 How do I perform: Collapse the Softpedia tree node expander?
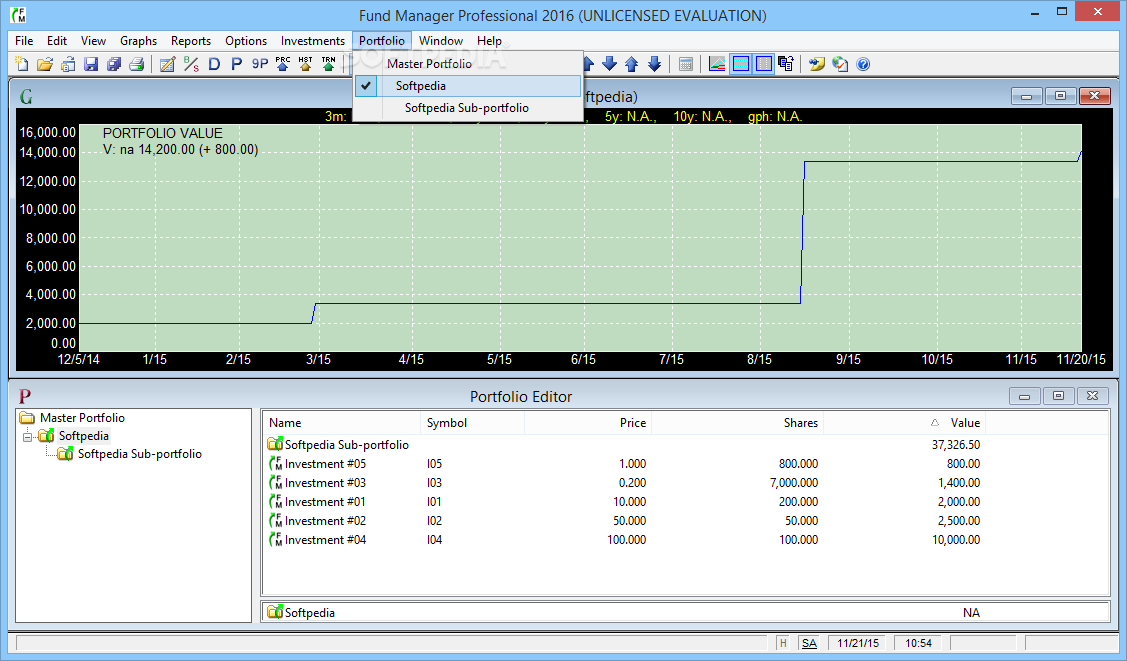click(27, 436)
